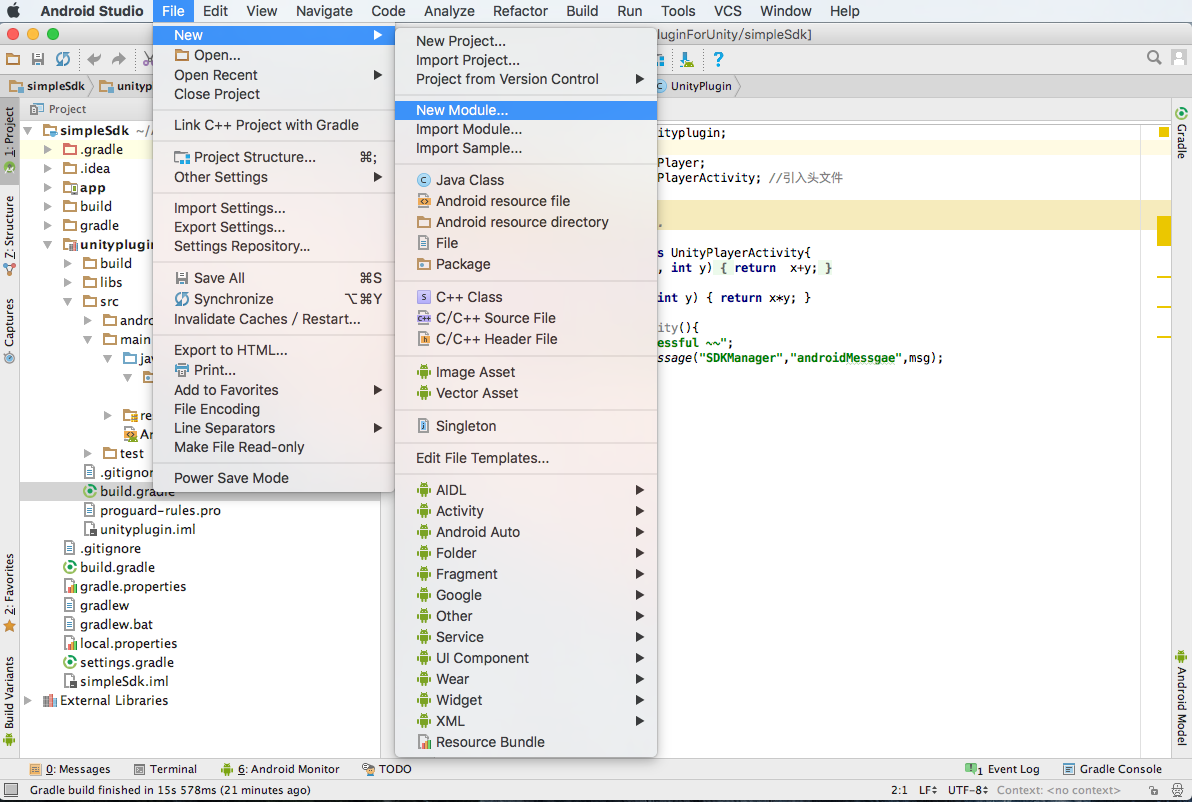Click Undo arrow in toolbar
Viewport: 1192px width, 802px height.
click(94, 59)
